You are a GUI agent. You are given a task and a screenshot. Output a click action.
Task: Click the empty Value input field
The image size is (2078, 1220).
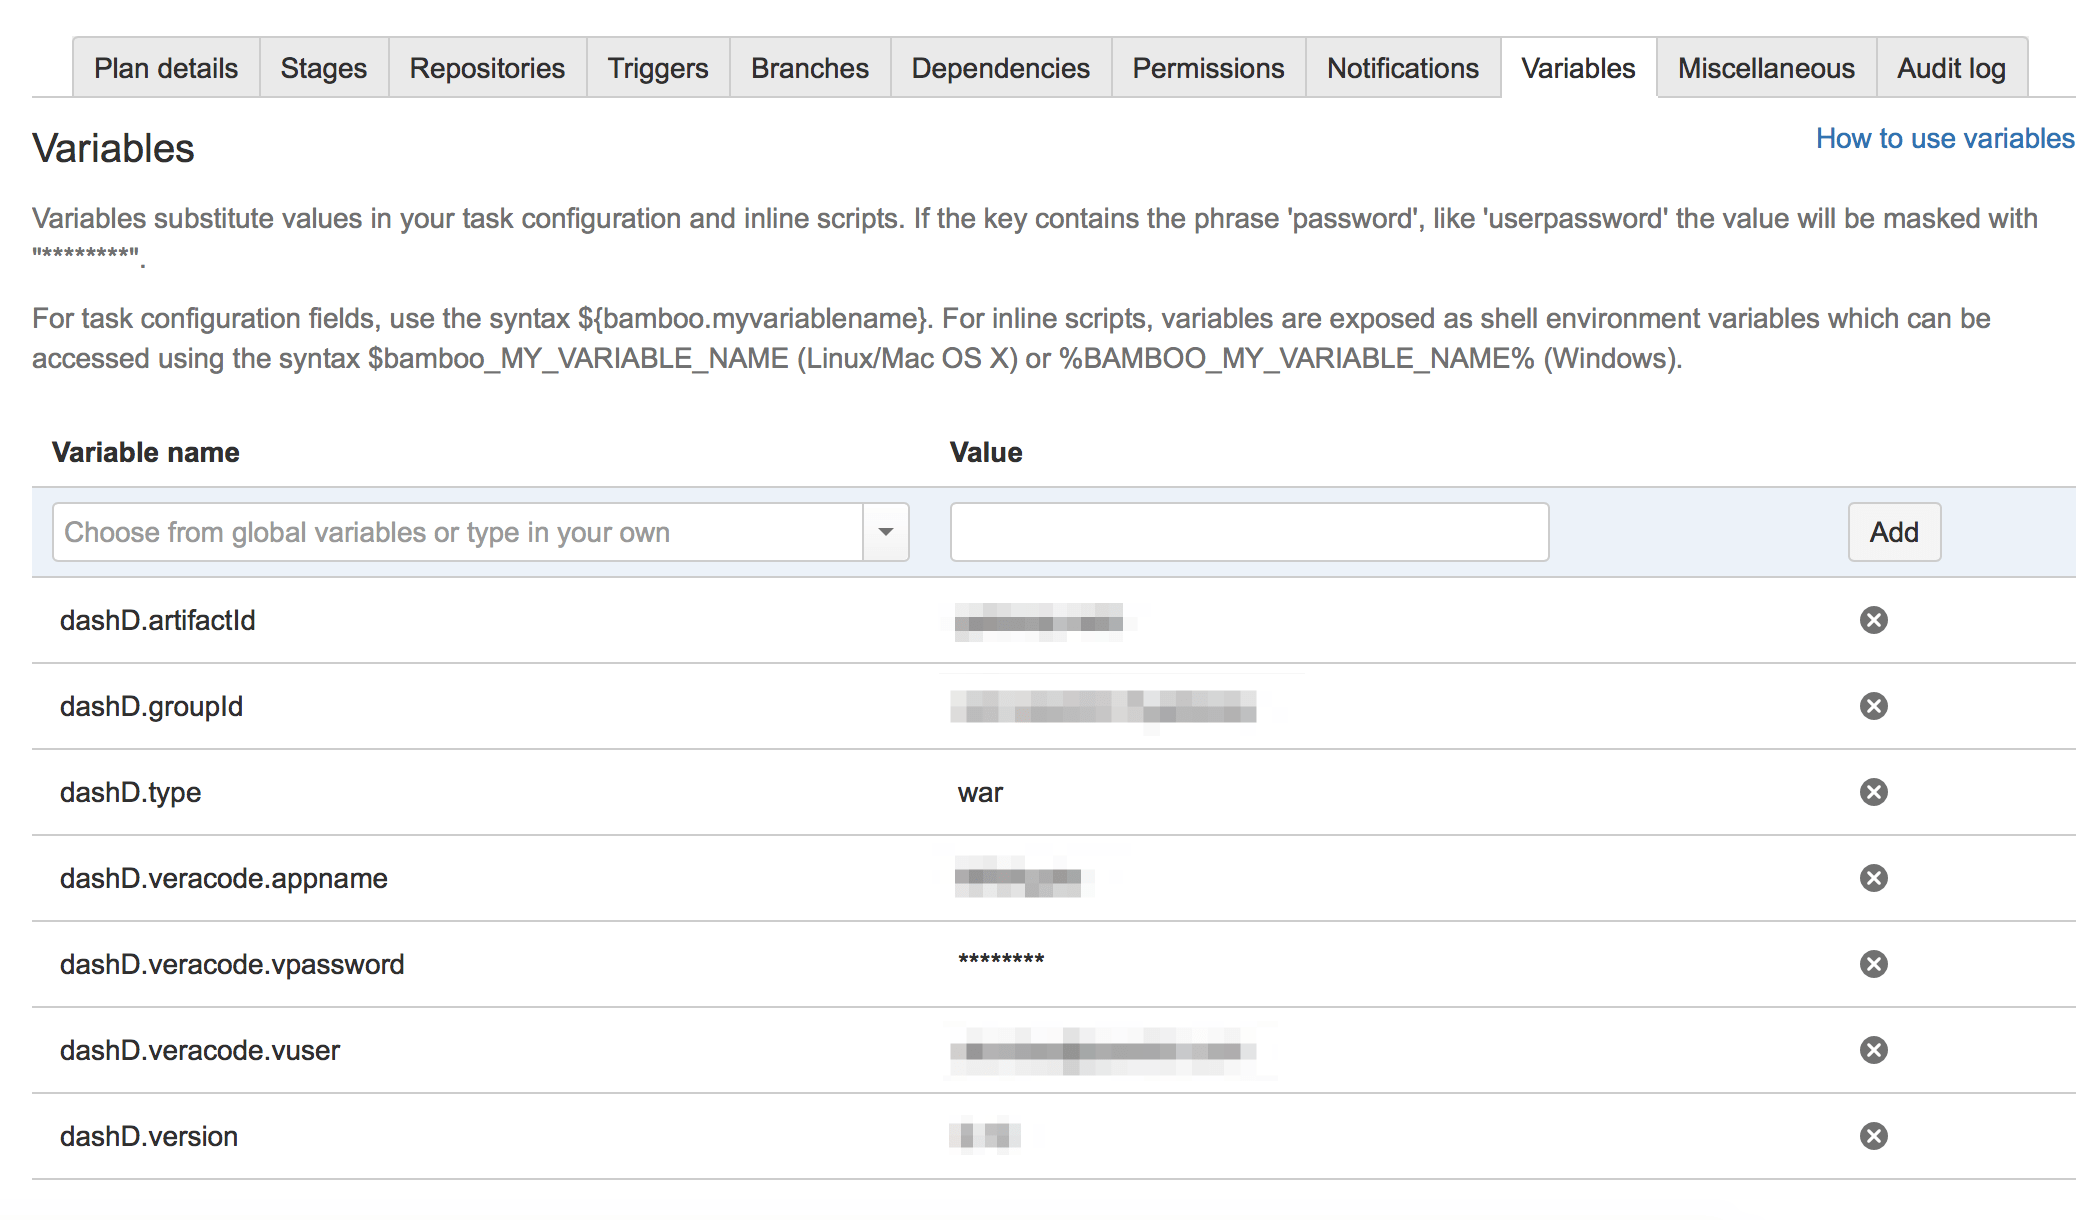pos(1248,531)
